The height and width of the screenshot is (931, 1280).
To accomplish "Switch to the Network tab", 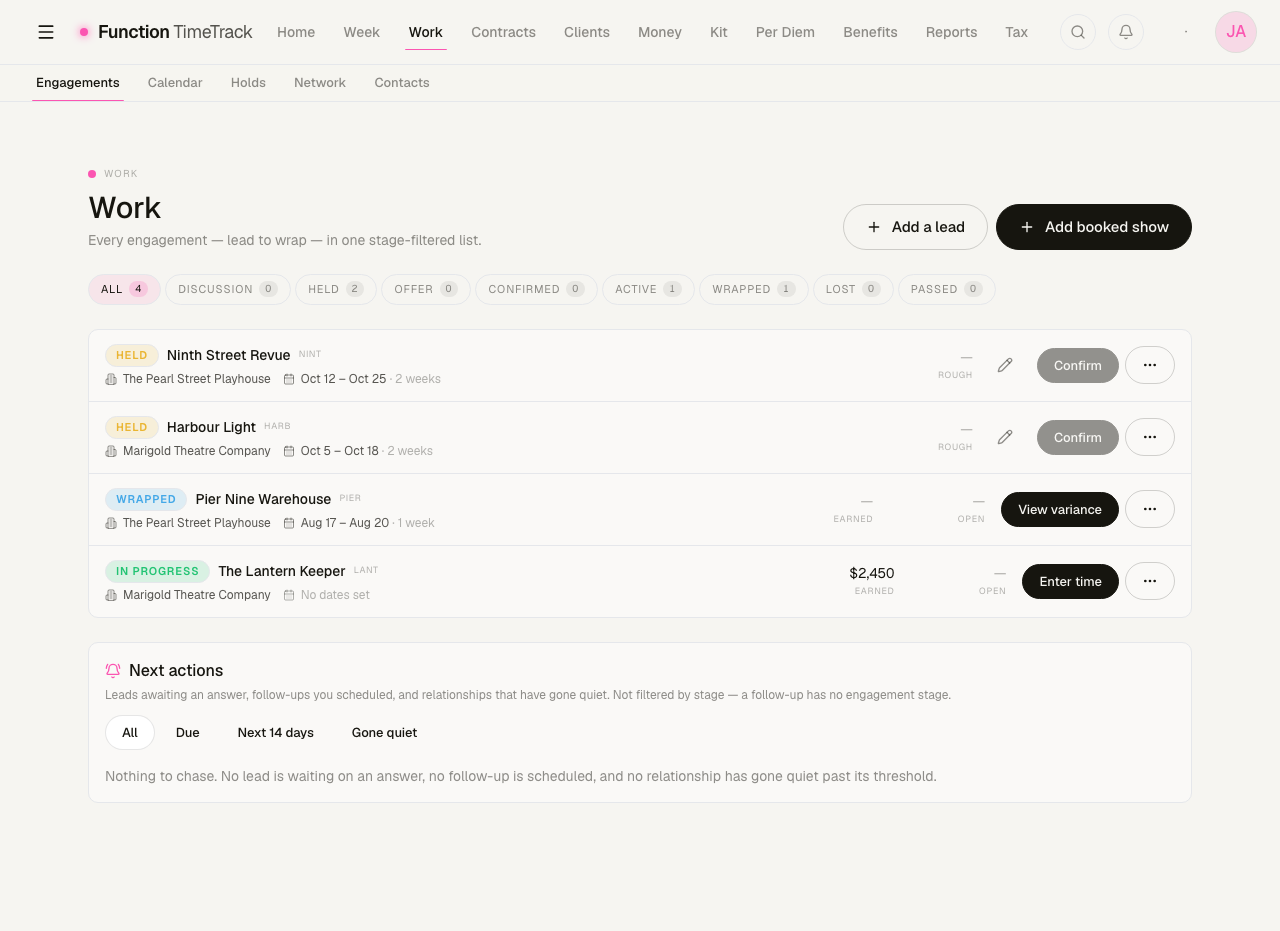I will coord(320,83).
